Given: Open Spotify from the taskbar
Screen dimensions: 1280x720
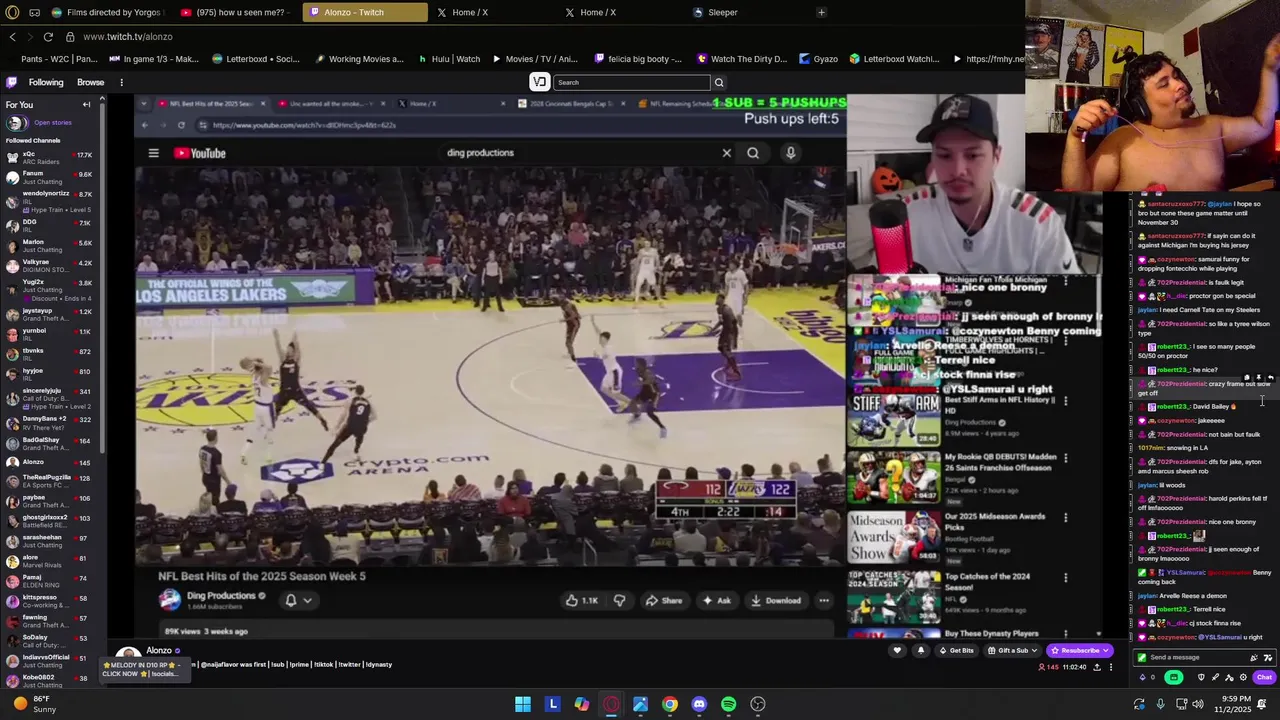Looking at the screenshot, I should point(728,704).
